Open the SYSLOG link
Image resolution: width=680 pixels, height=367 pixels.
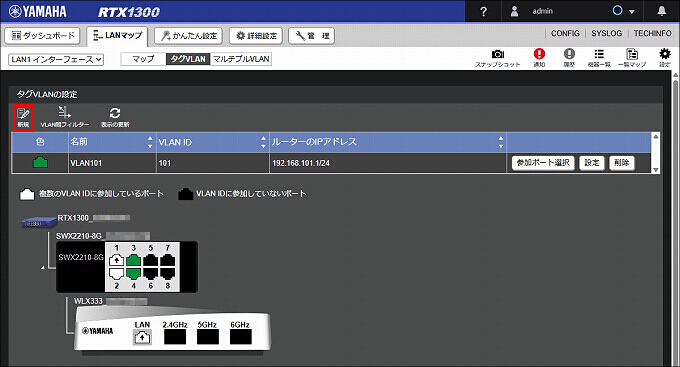coord(607,33)
